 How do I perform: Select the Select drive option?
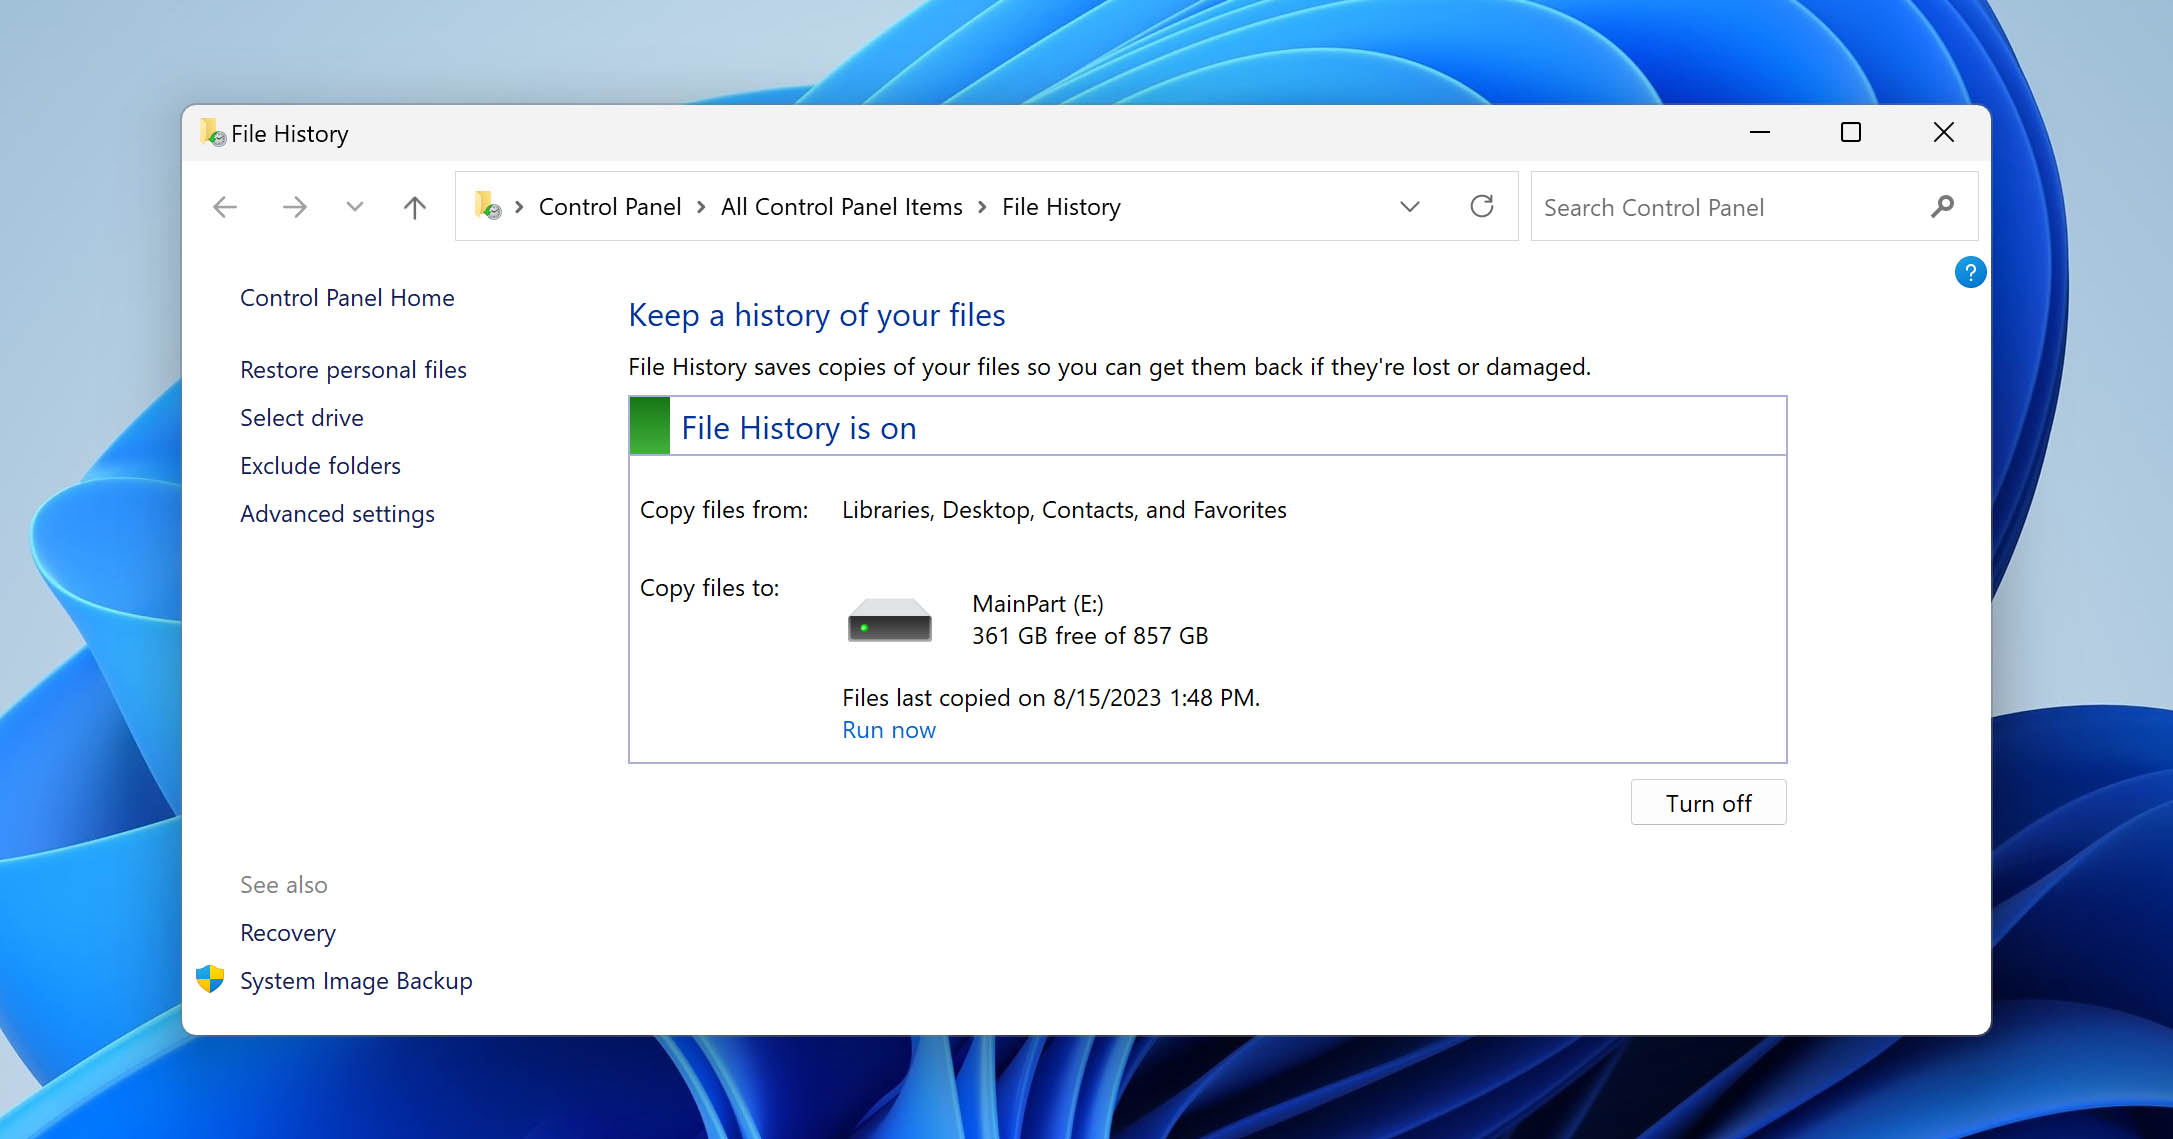300,417
